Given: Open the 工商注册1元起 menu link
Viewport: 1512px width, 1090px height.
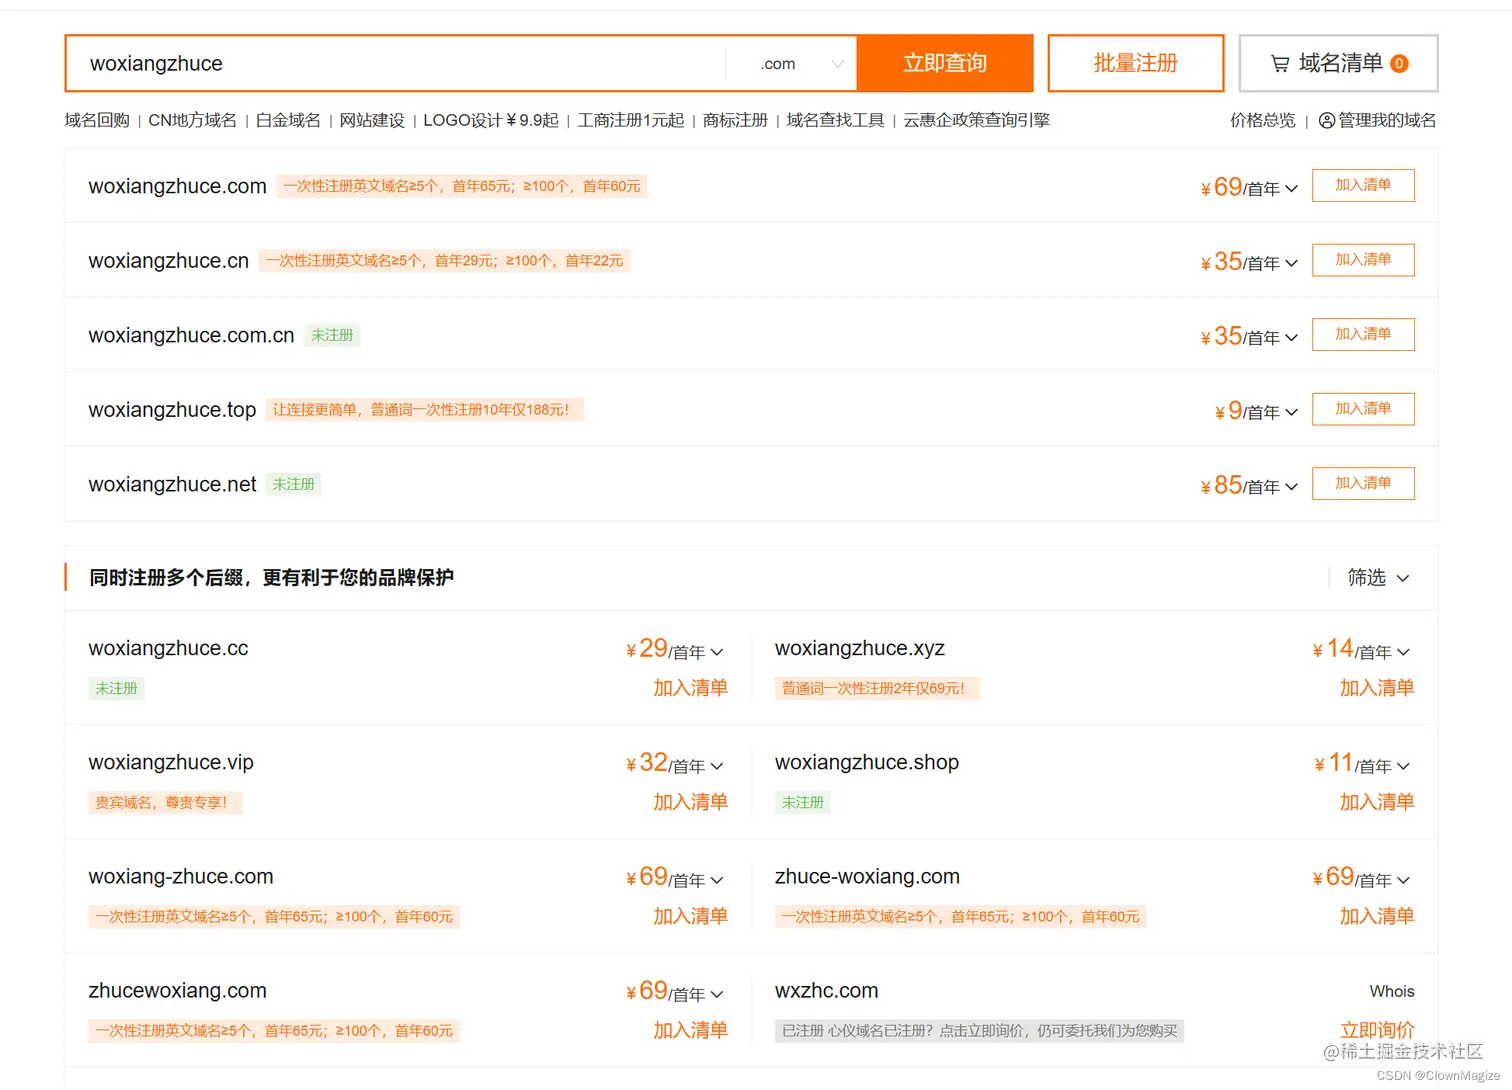Looking at the screenshot, I should click(x=631, y=120).
